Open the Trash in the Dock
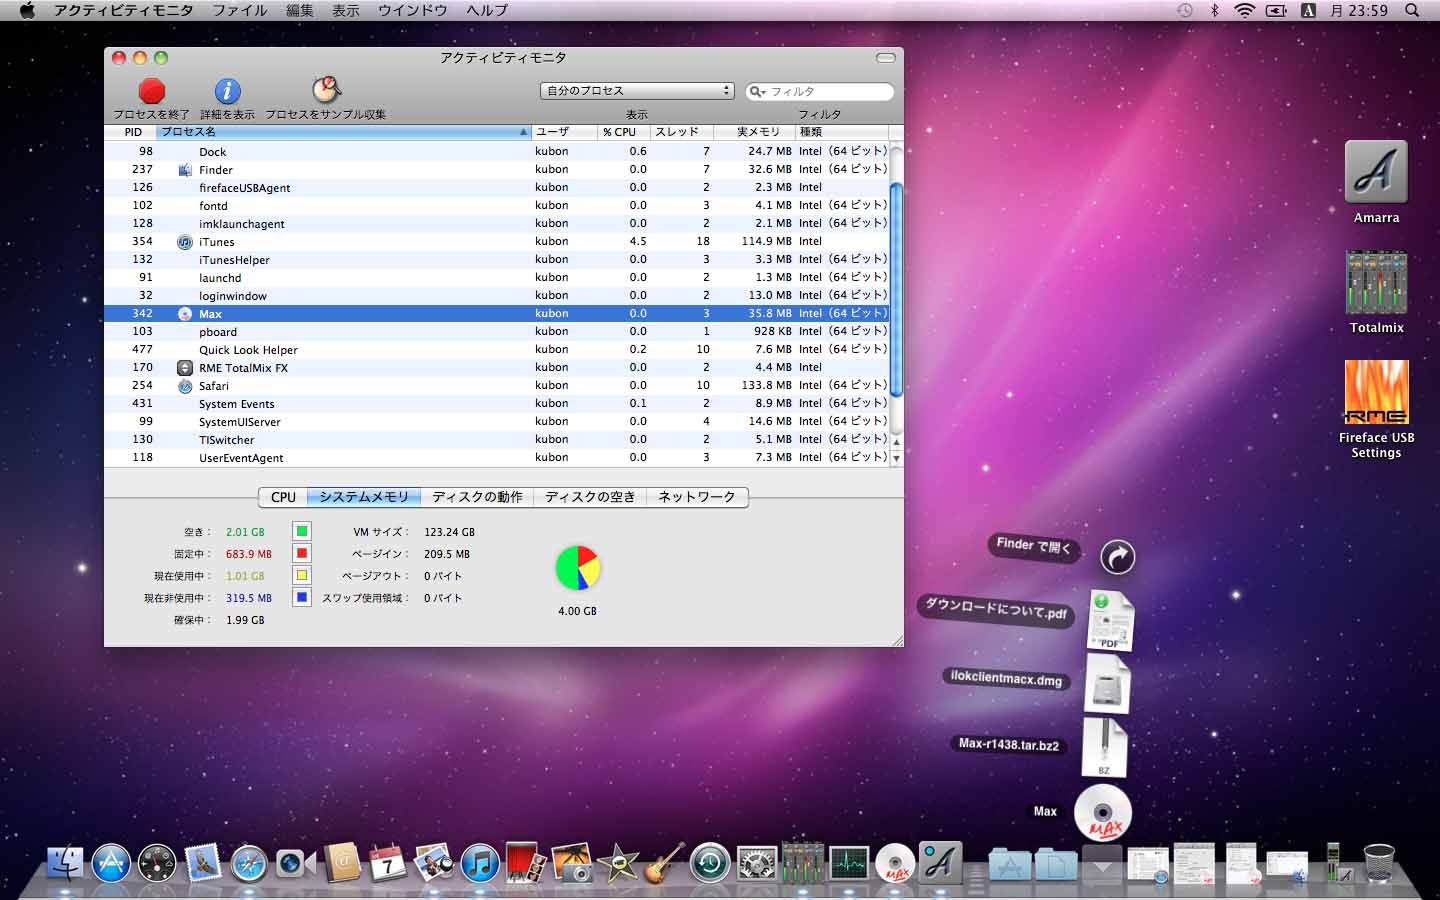The image size is (1440, 900). point(1379,863)
